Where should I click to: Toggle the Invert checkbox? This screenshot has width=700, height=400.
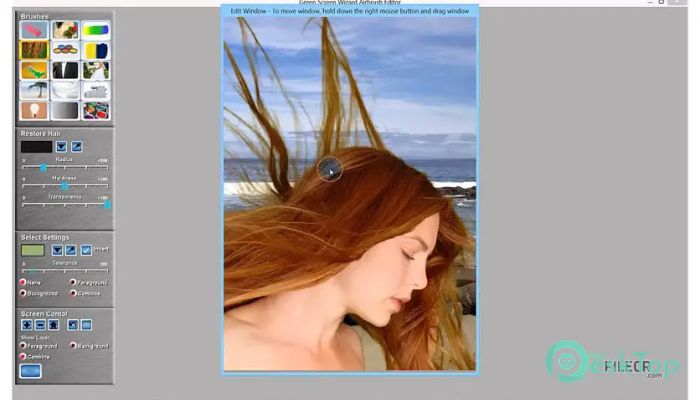pos(86,250)
